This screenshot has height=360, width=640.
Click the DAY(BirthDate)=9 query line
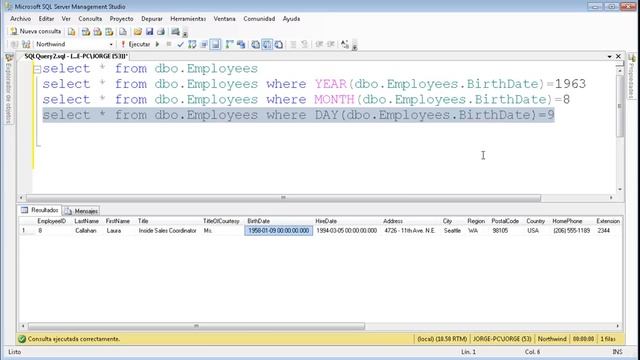[x=298, y=115]
